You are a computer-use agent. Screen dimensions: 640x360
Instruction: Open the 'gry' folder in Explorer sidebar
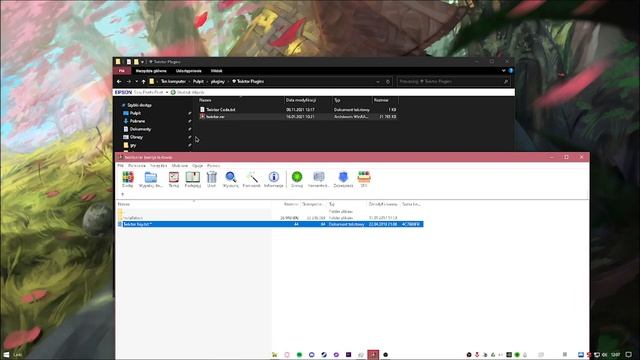click(130, 145)
